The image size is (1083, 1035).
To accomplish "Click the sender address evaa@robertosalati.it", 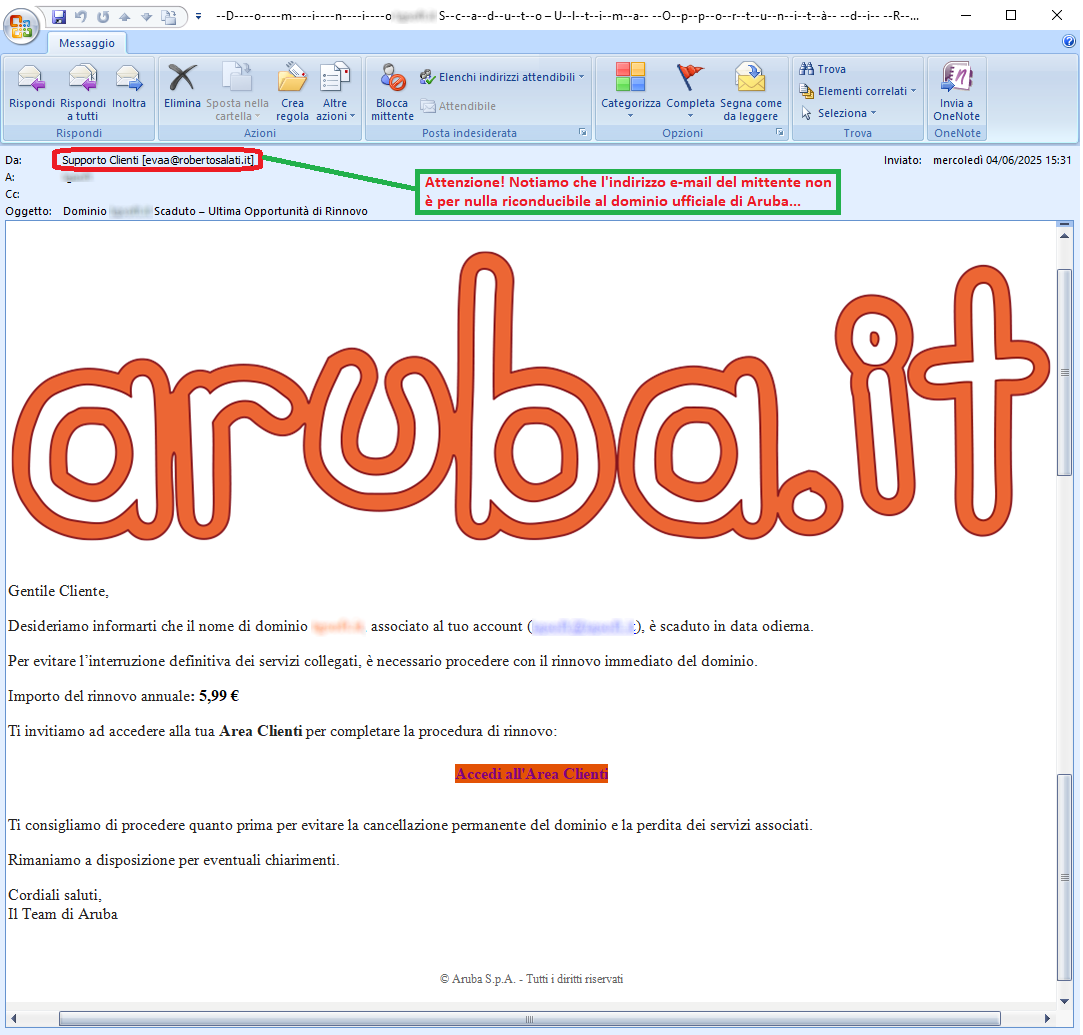I will [x=198, y=160].
